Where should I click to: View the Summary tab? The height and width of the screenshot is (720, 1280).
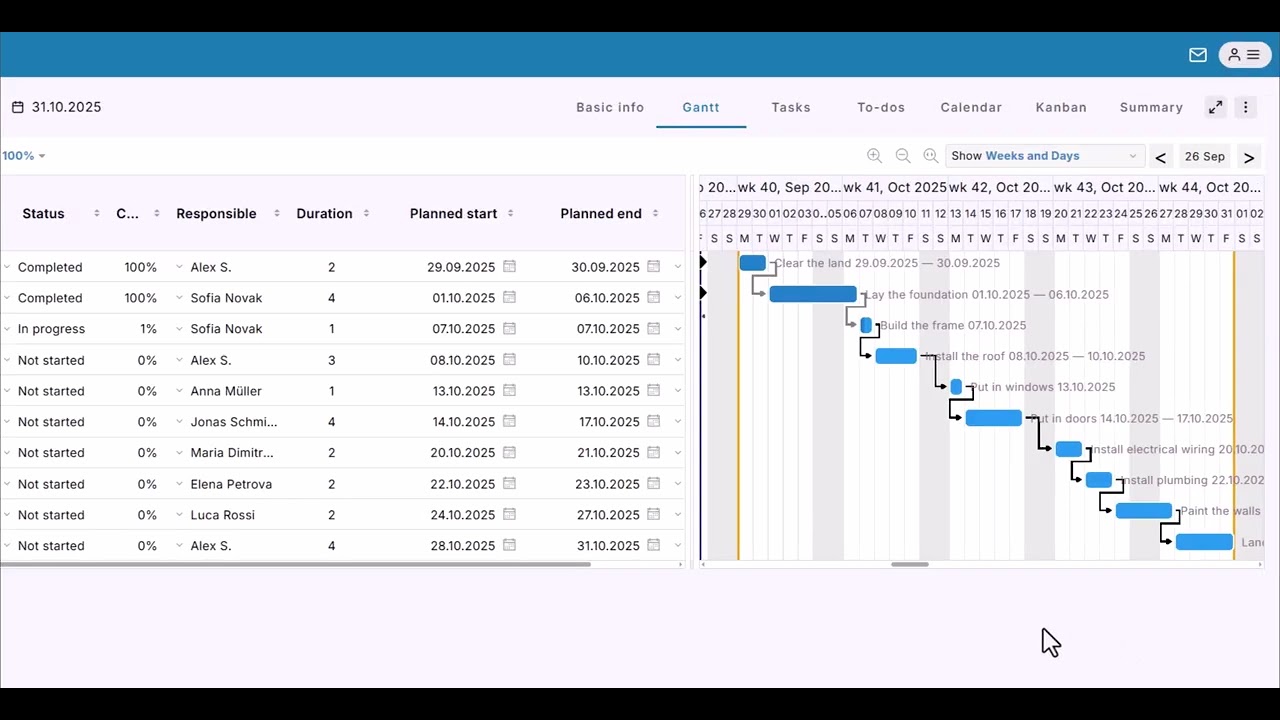point(1151,107)
